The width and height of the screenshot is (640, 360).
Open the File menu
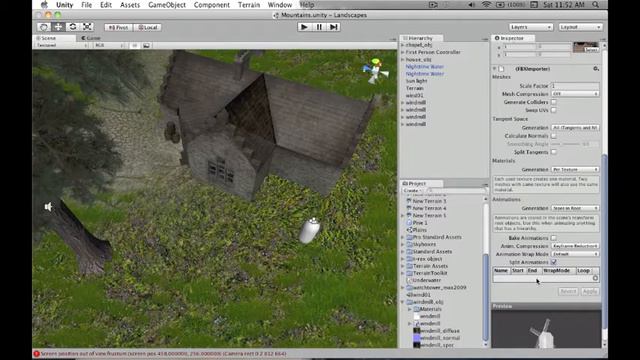pyautogui.click(x=87, y=5)
